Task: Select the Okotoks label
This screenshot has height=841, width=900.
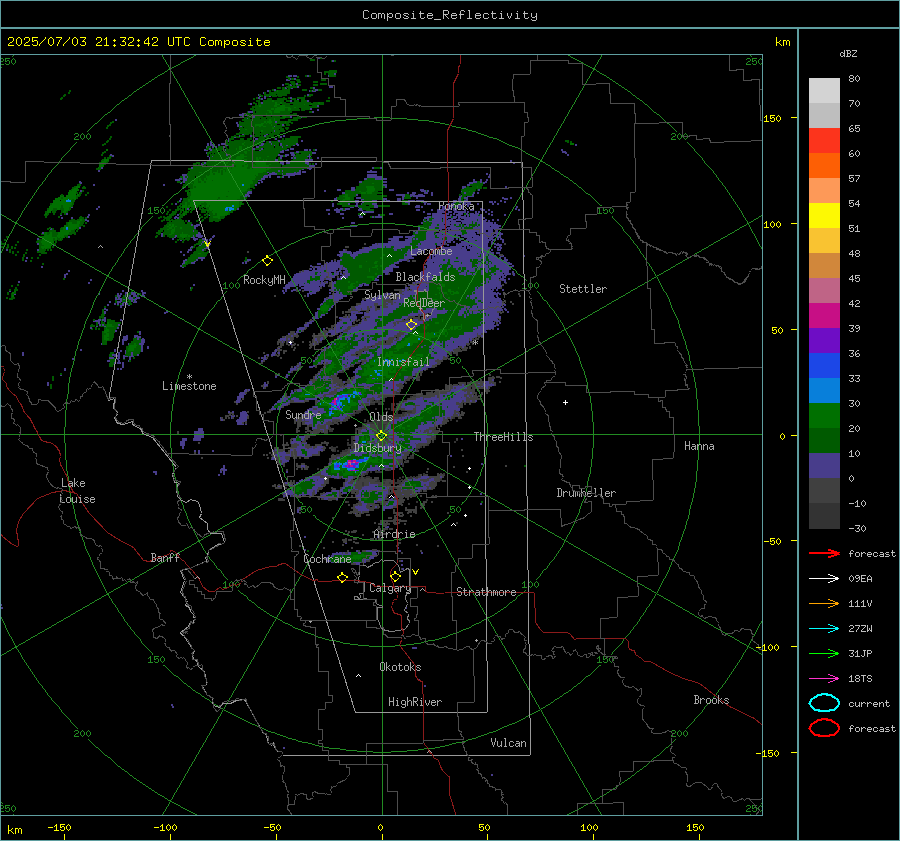Action: click(x=400, y=667)
